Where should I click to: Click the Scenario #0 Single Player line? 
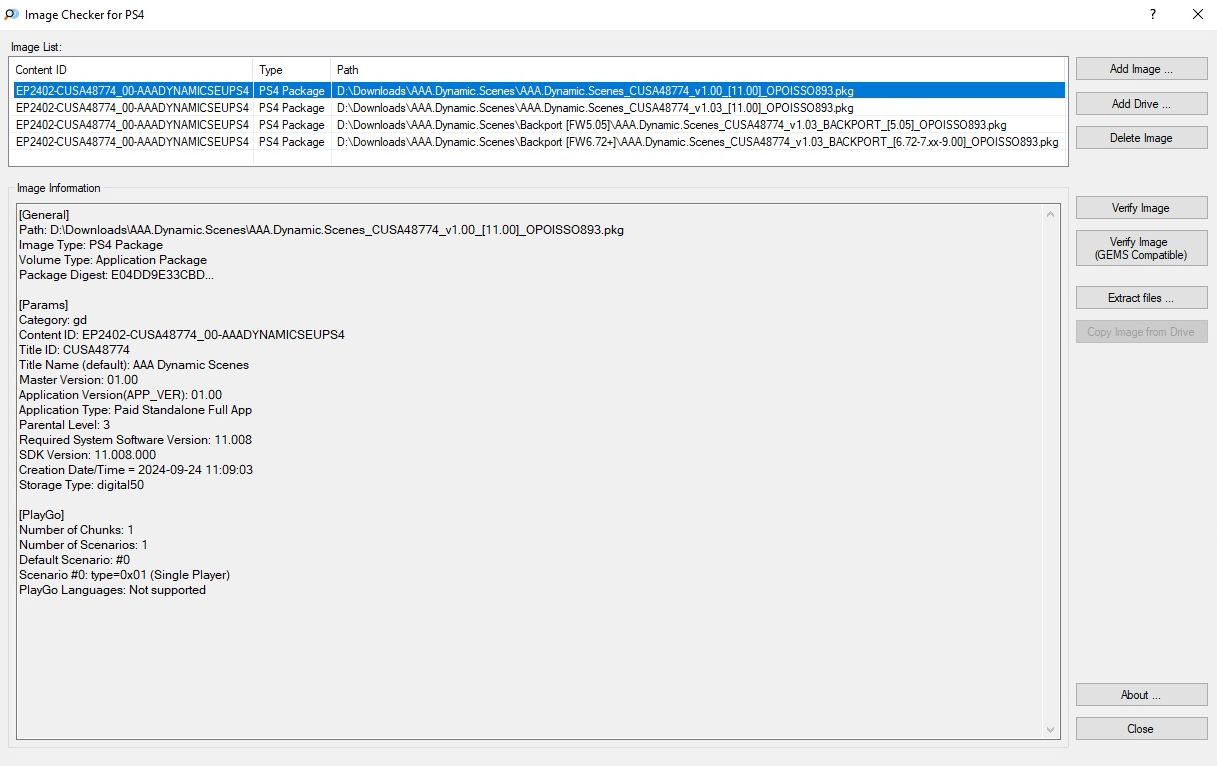[124, 575]
